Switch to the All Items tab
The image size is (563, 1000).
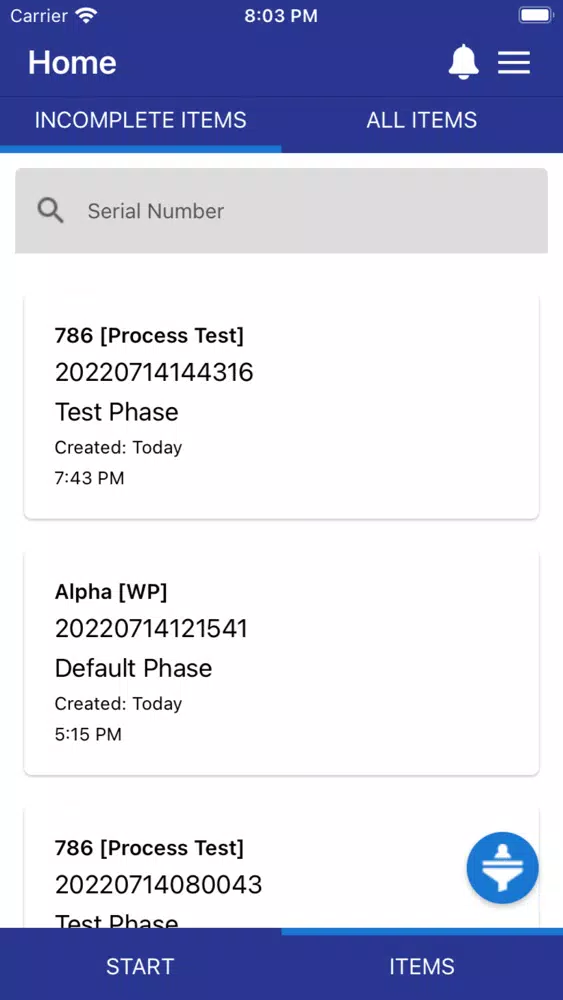click(422, 121)
